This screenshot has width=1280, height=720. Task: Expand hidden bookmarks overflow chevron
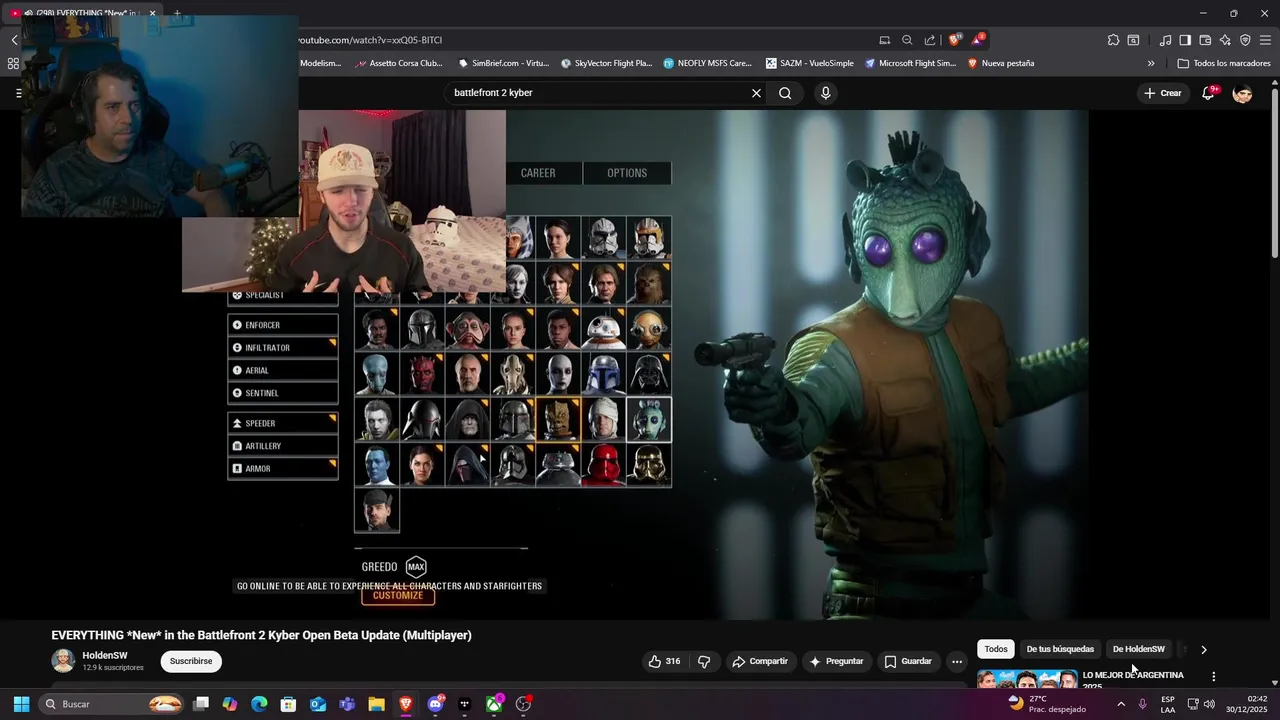point(1151,63)
